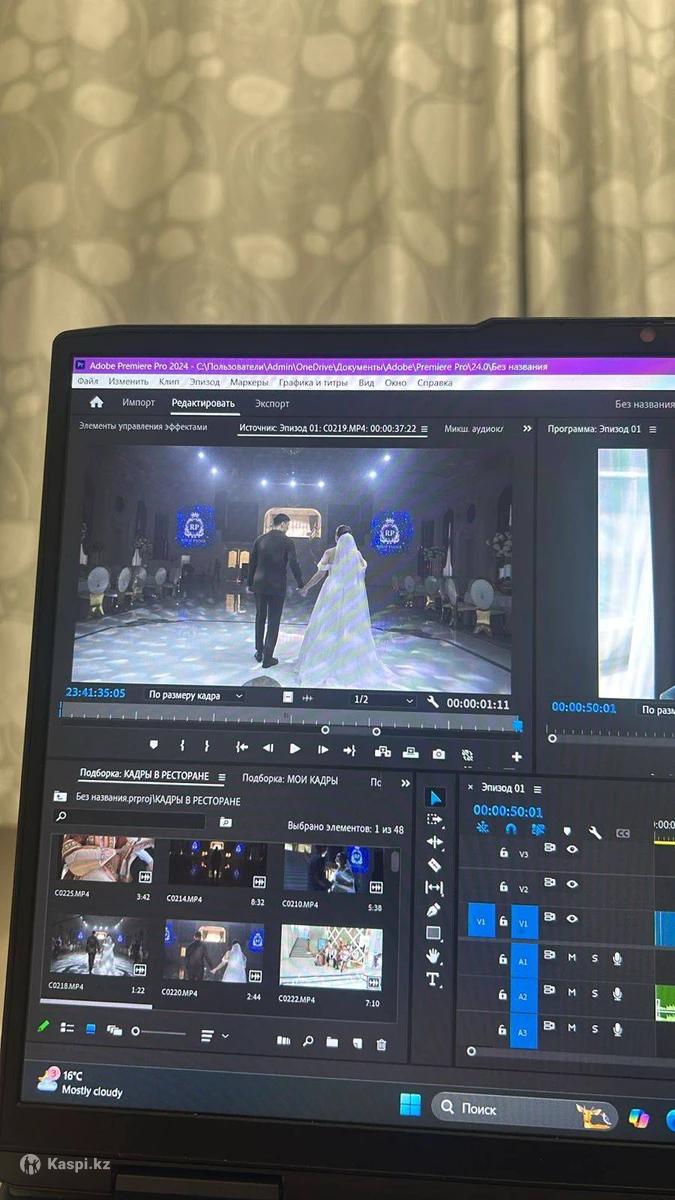Select the Ripple Edit tool
The image size is (675, 1200).
(x=434, y=842)
